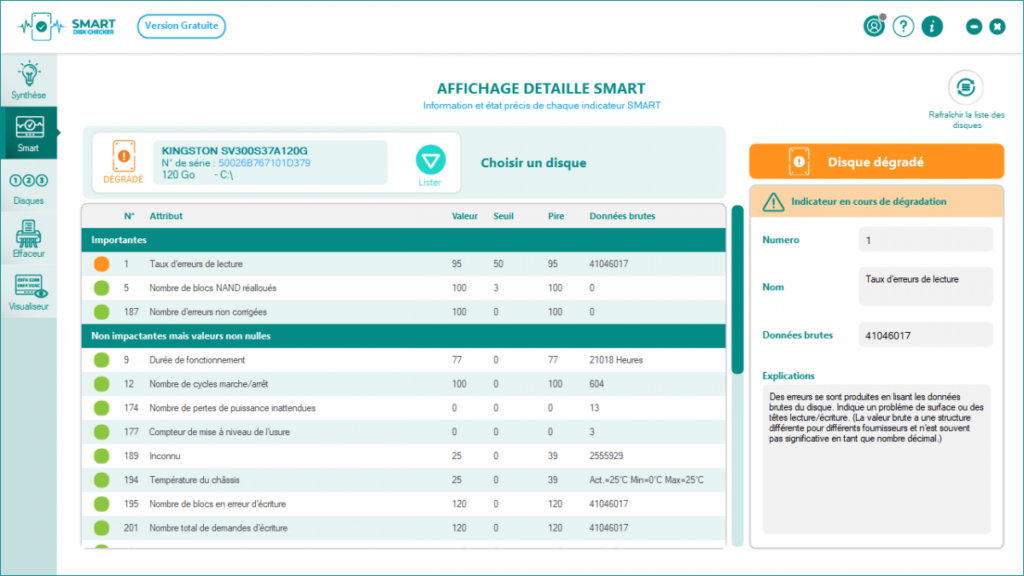Click the Pire column header
The image size is (1024, 576).
[556, 216]
